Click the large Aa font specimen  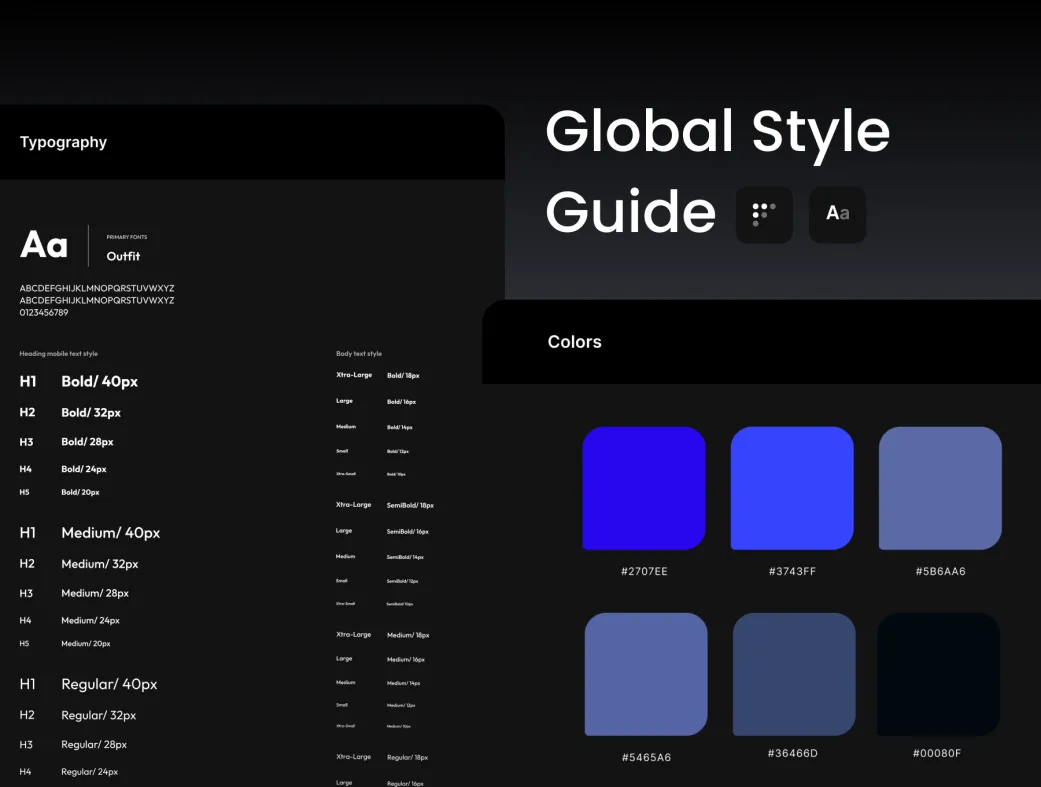click(x=44, y=245)
